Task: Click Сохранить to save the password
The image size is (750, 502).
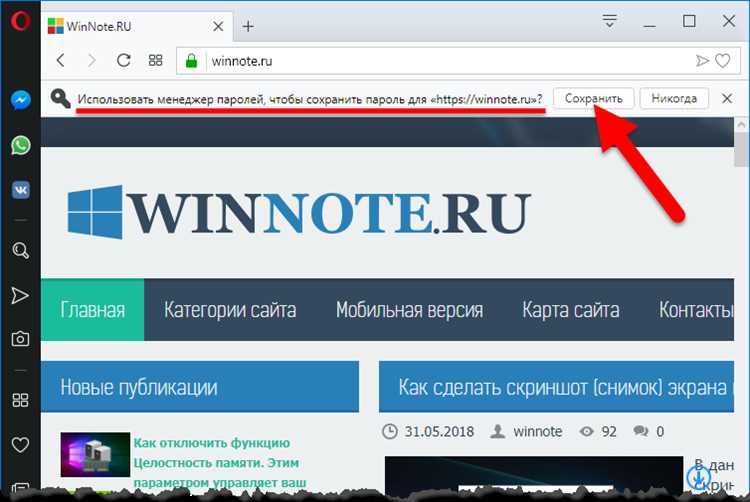Action: (594, 98)
